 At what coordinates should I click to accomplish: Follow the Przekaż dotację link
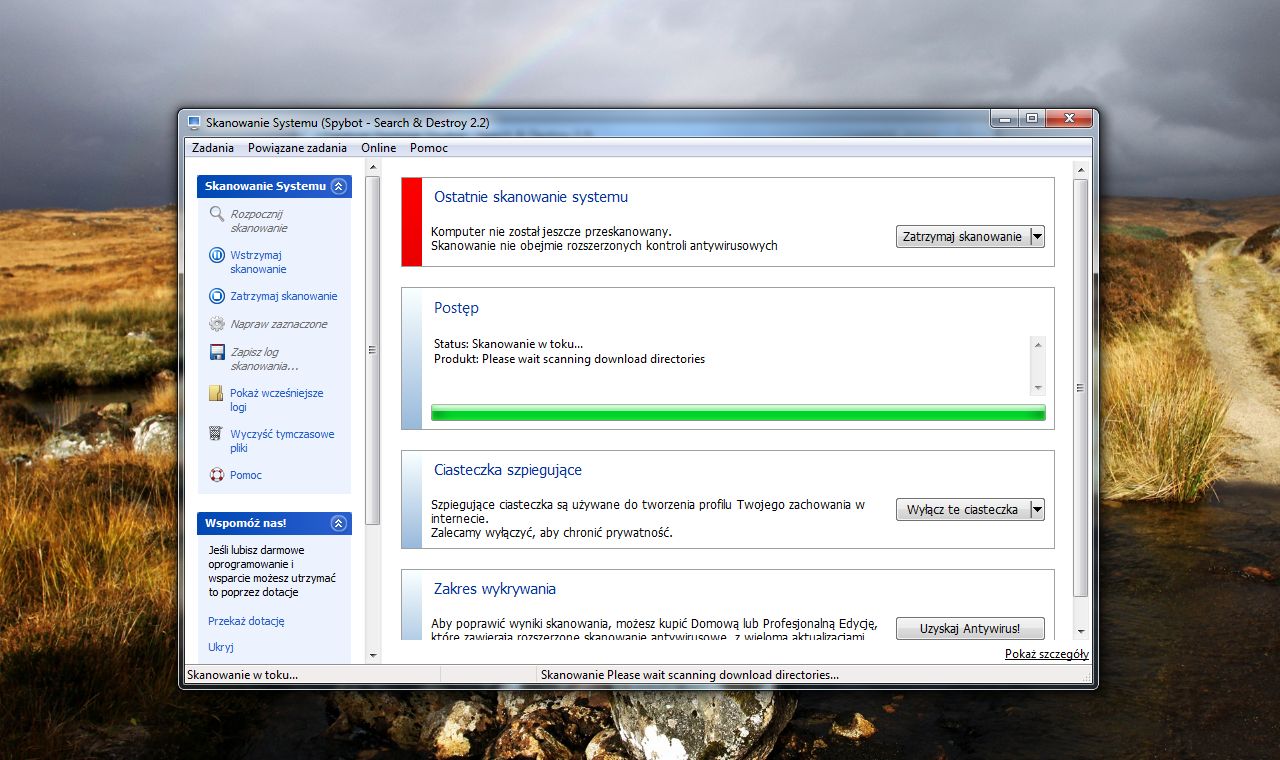246,621
